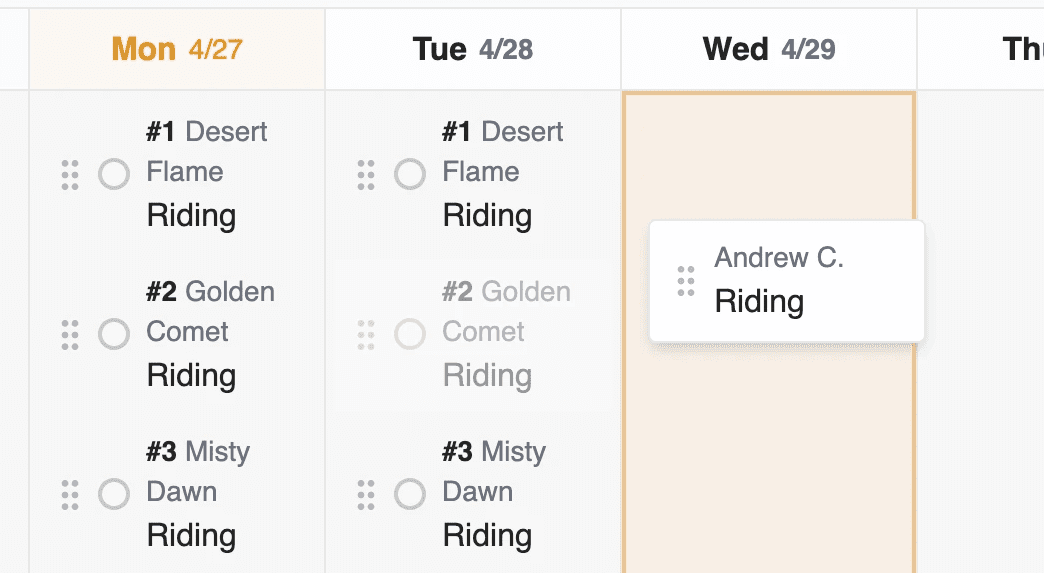Image resolution: width=1044 pixels, height=573 pixels.
Task: Mark Monday #3 Misty Dawn complete
Action: coord(114,494)
